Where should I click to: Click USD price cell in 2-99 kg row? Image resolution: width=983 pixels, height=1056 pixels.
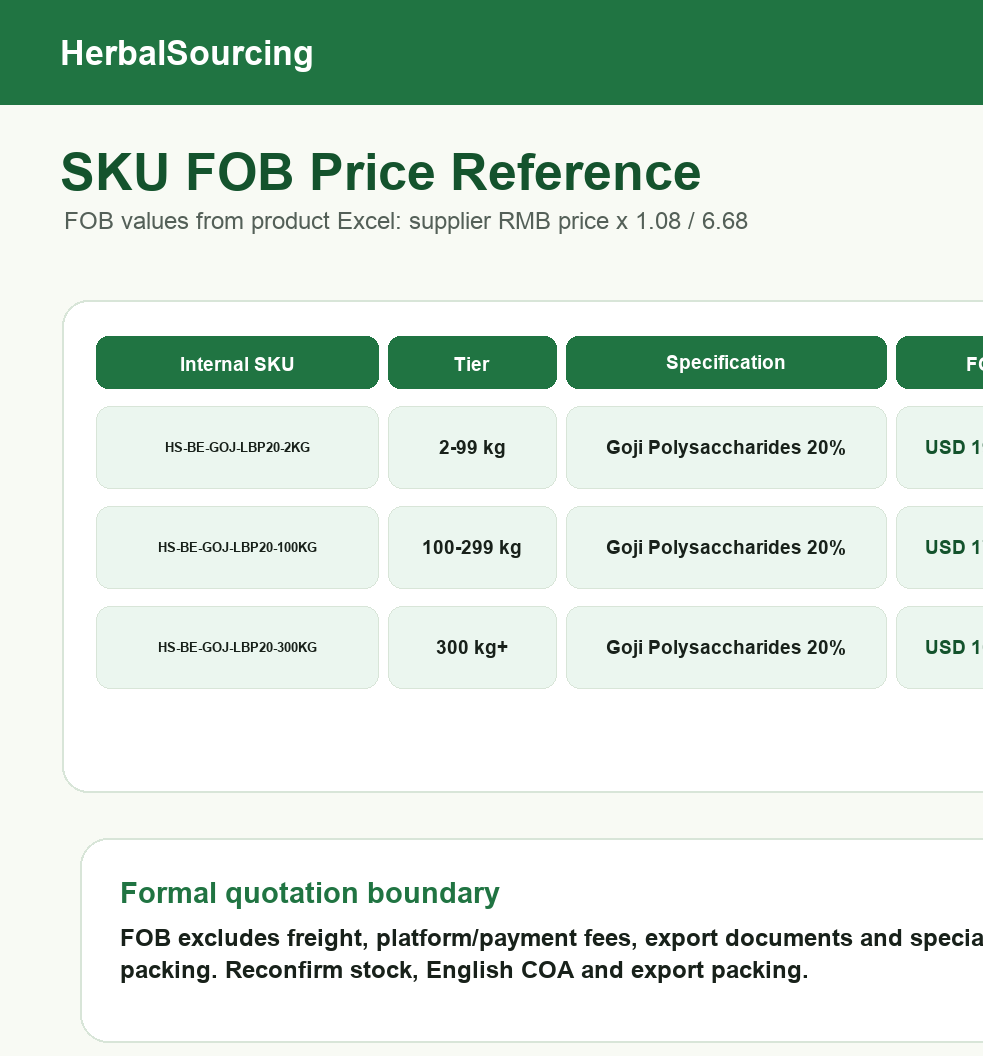940,447
